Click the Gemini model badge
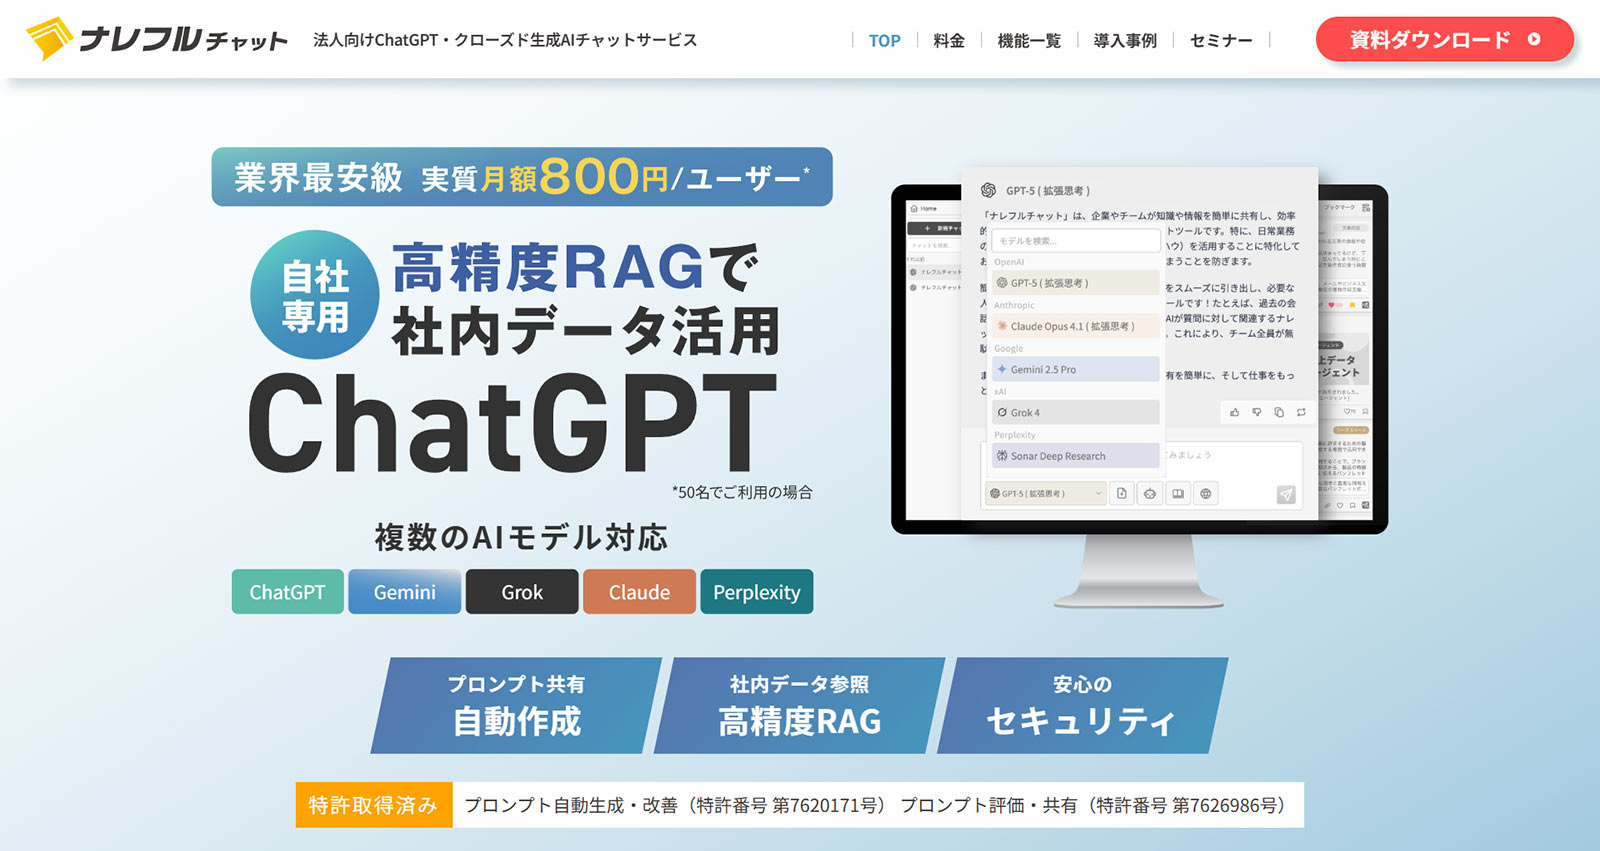 405,592
